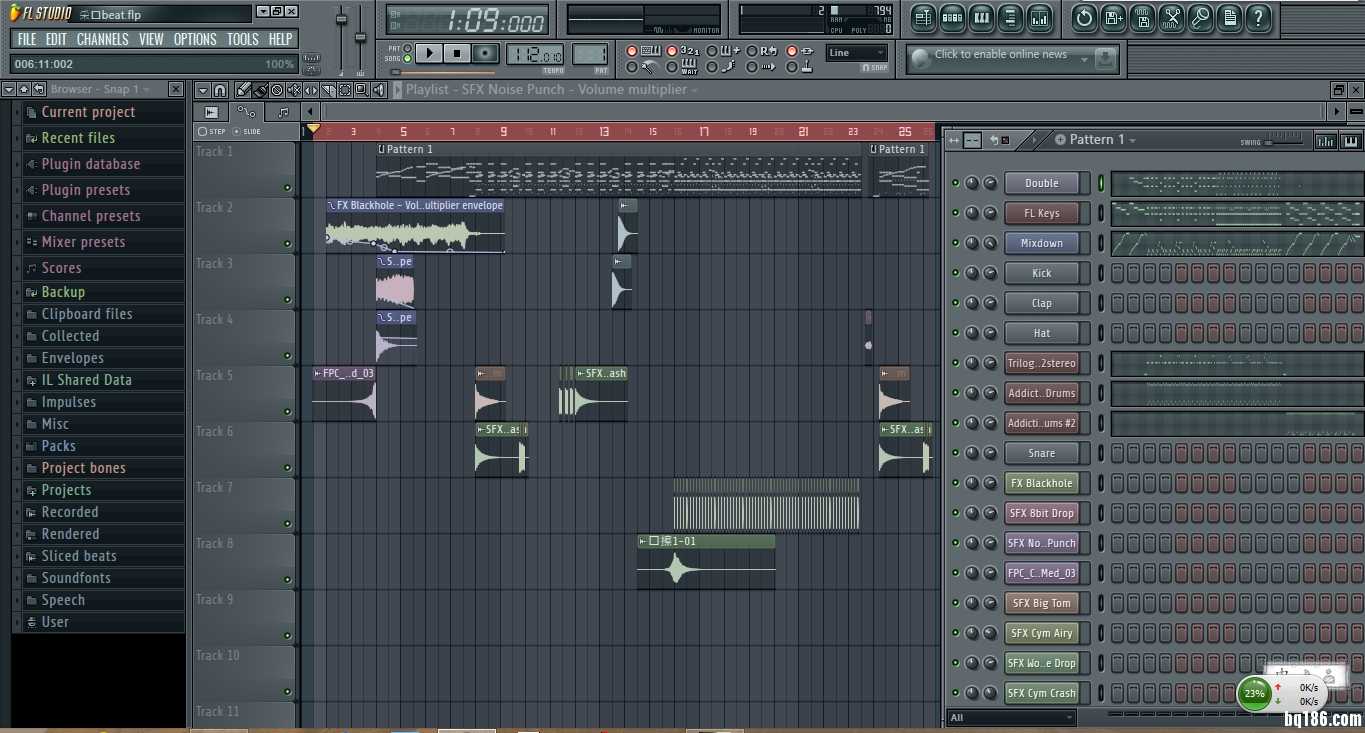Open the Pattern 1 selector dropdown

(x=1102, y=140)
